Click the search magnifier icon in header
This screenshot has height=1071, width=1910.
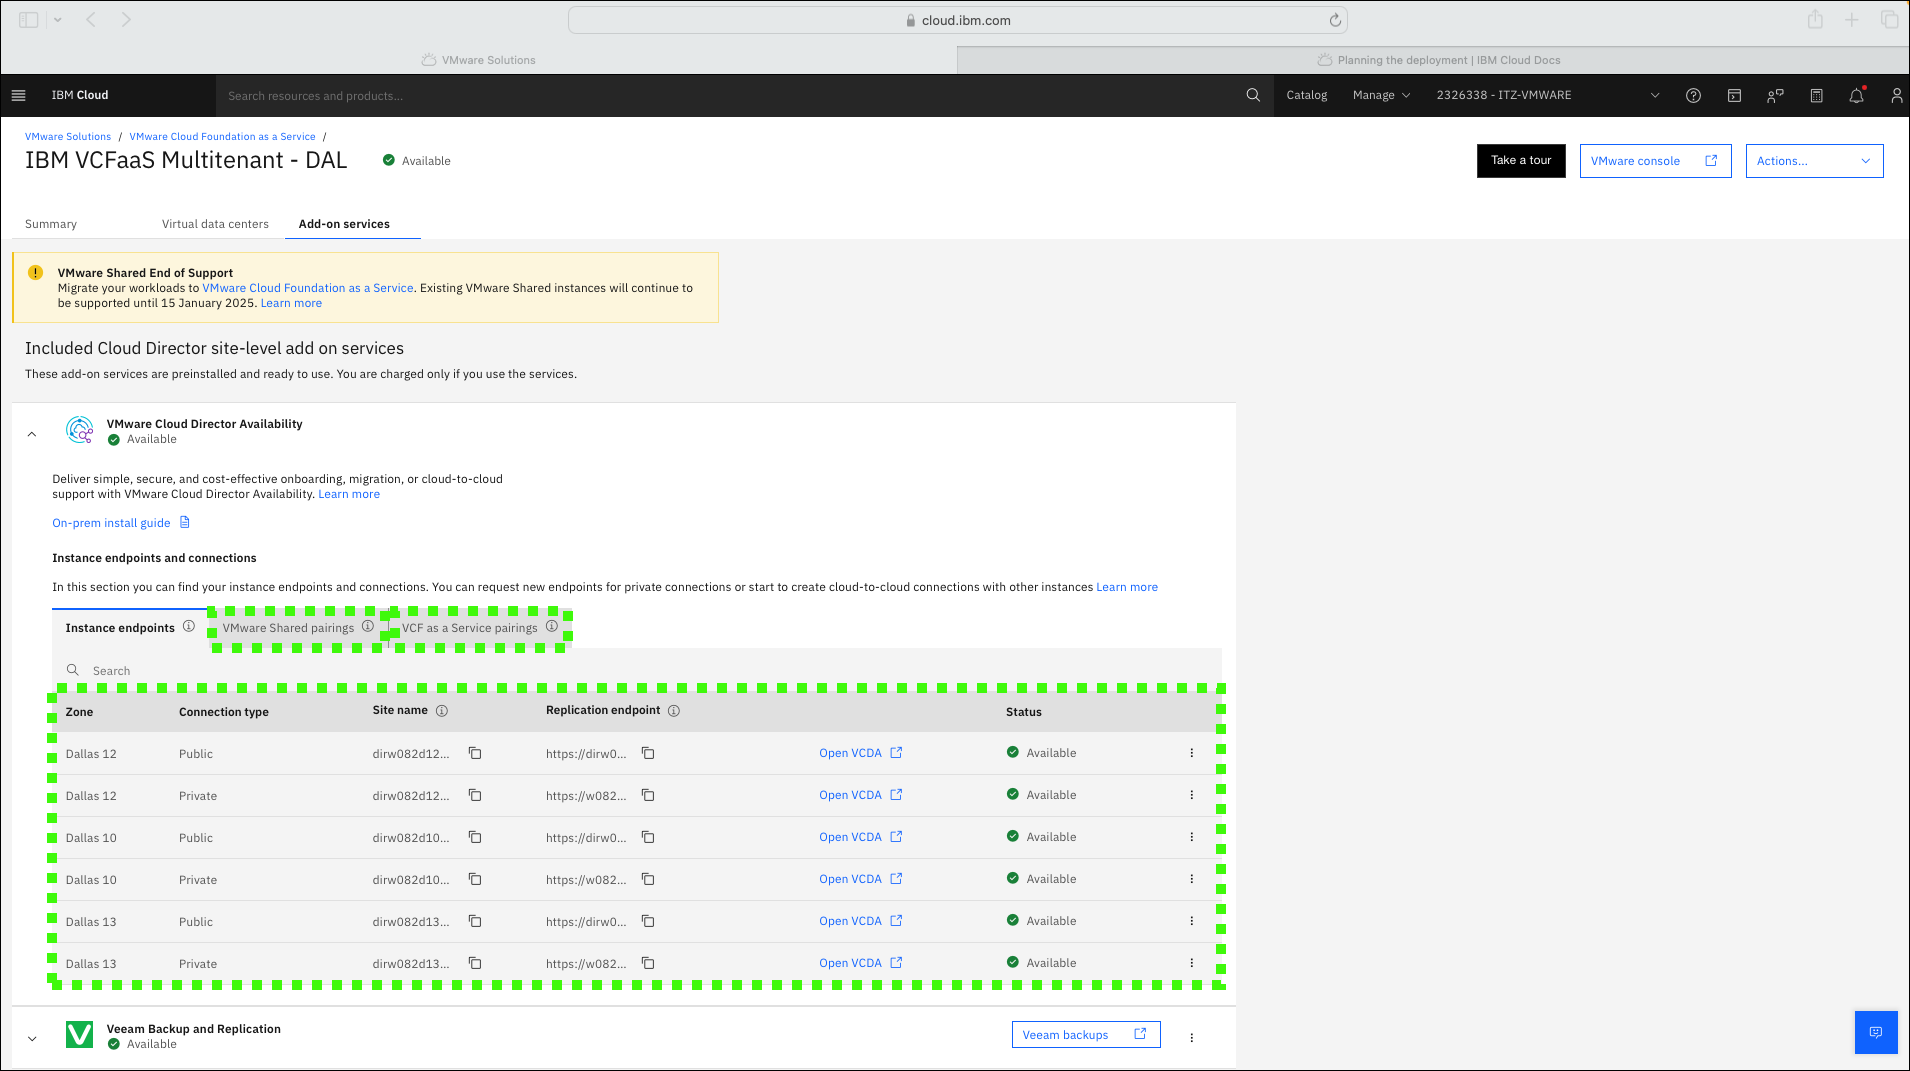point(1253,95)
